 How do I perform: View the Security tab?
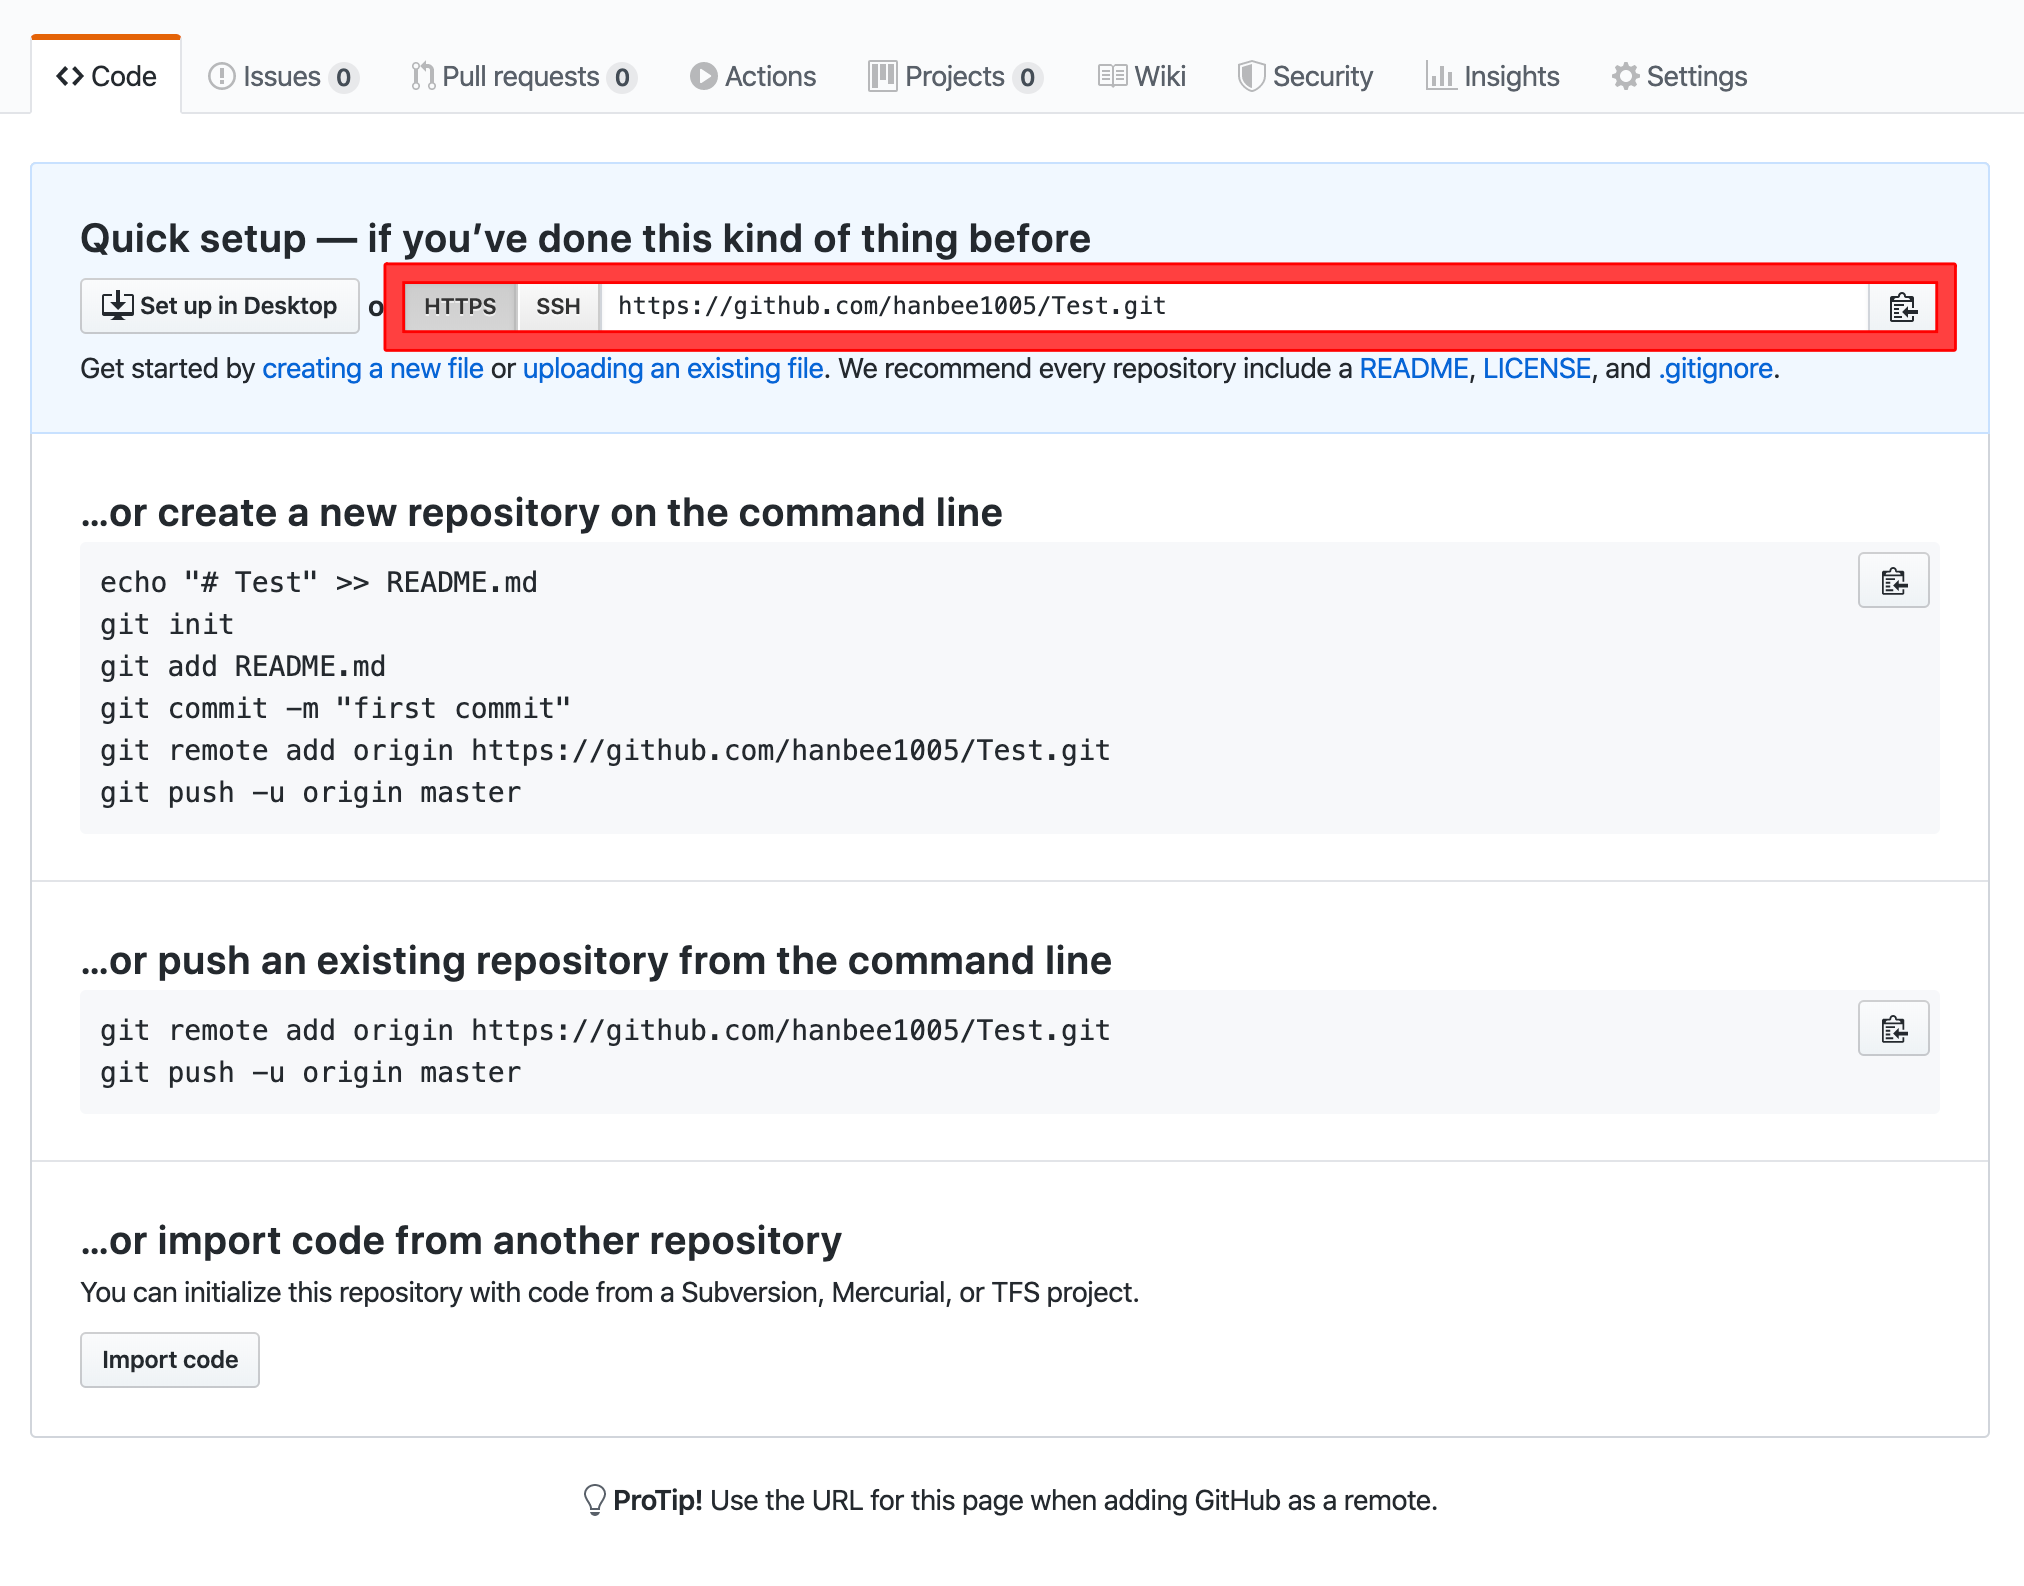(x=1305, y=77)
